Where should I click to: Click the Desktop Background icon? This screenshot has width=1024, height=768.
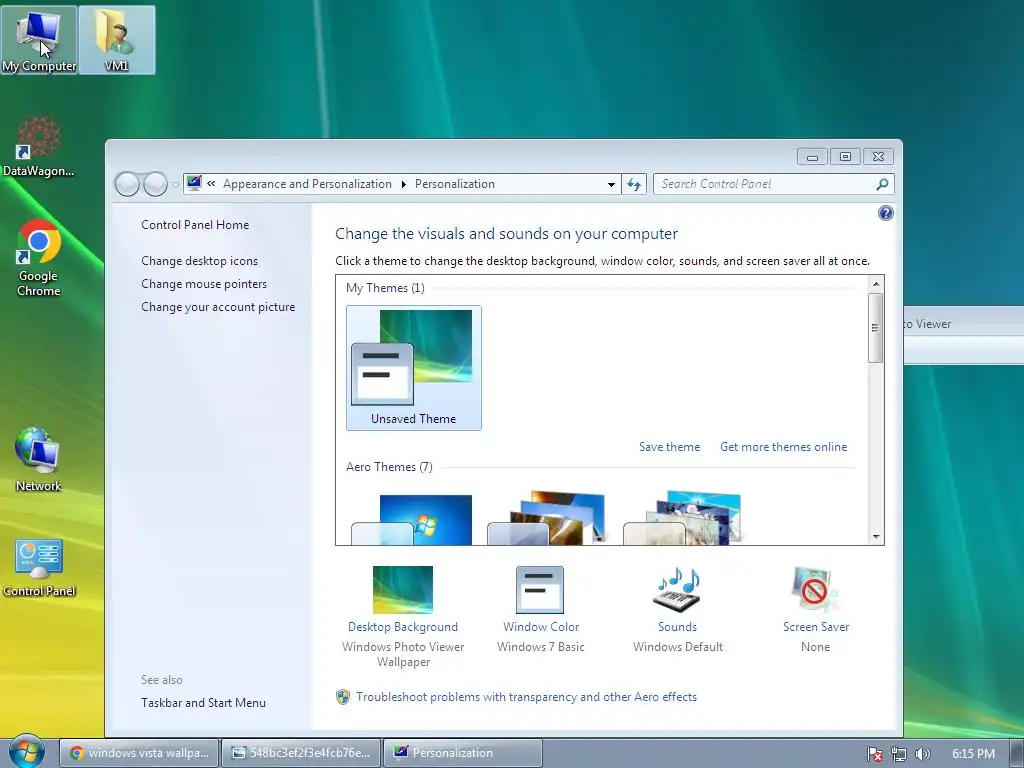[402, 589]
